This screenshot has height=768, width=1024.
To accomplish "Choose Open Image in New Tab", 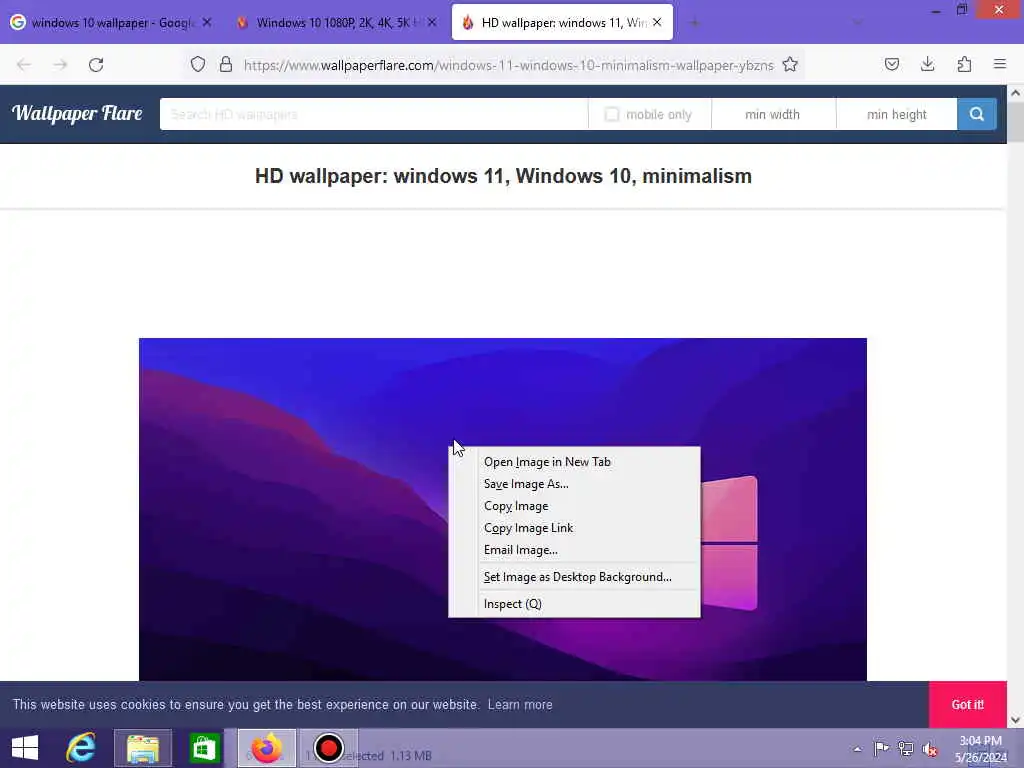I will 574,462.
